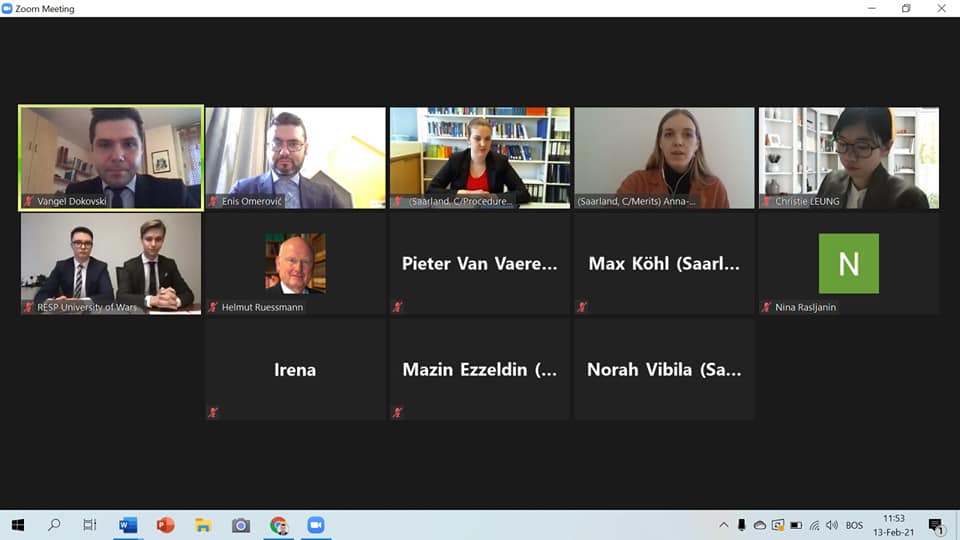Click the Windows Start button
The image size is (960, 540).
point(18,525)
